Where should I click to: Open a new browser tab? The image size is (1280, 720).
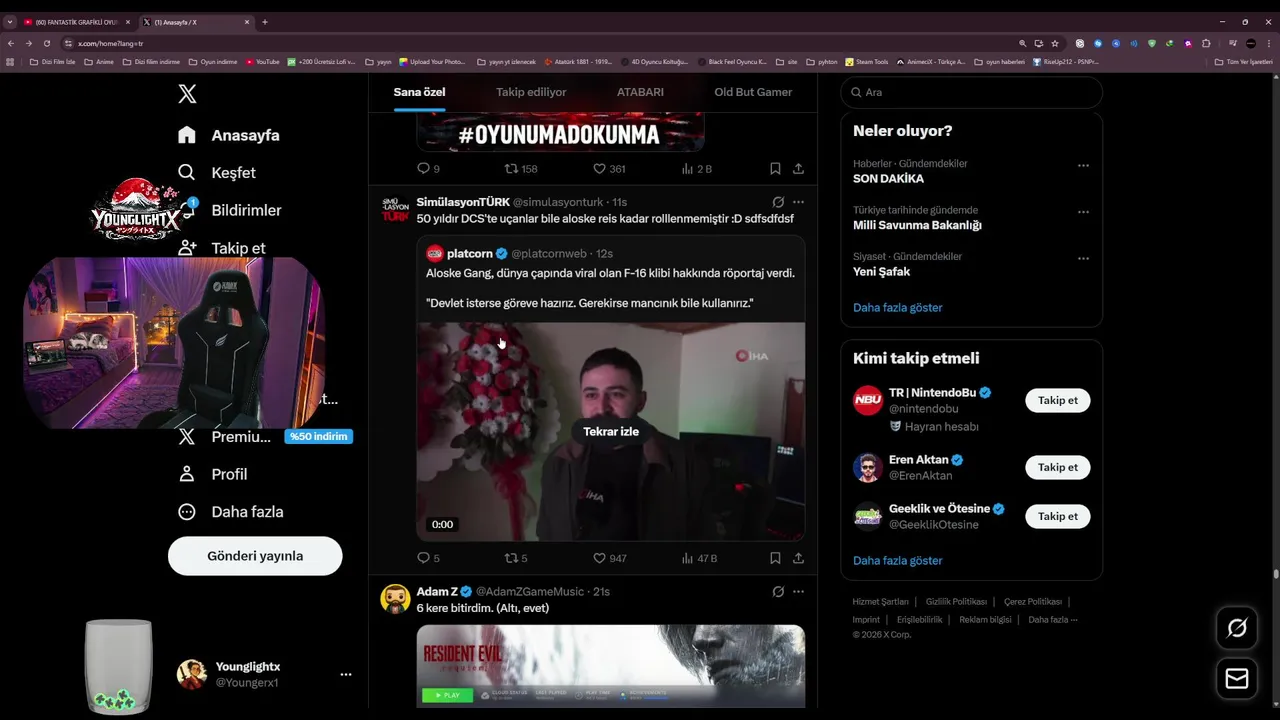265,22
